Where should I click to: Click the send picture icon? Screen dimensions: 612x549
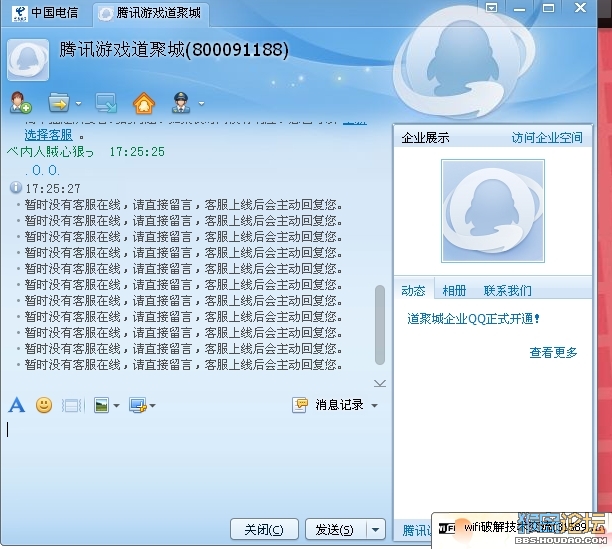pyautogui.click(x=101, y=405)
